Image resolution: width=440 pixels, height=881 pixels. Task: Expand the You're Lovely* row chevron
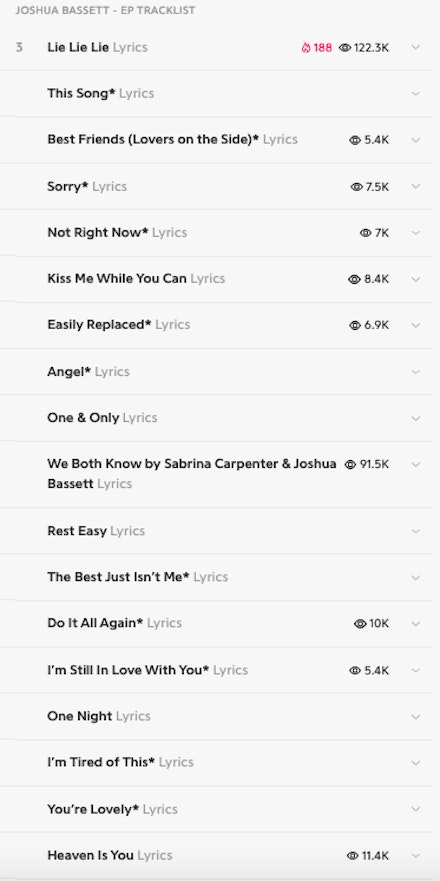click(416, 809)
